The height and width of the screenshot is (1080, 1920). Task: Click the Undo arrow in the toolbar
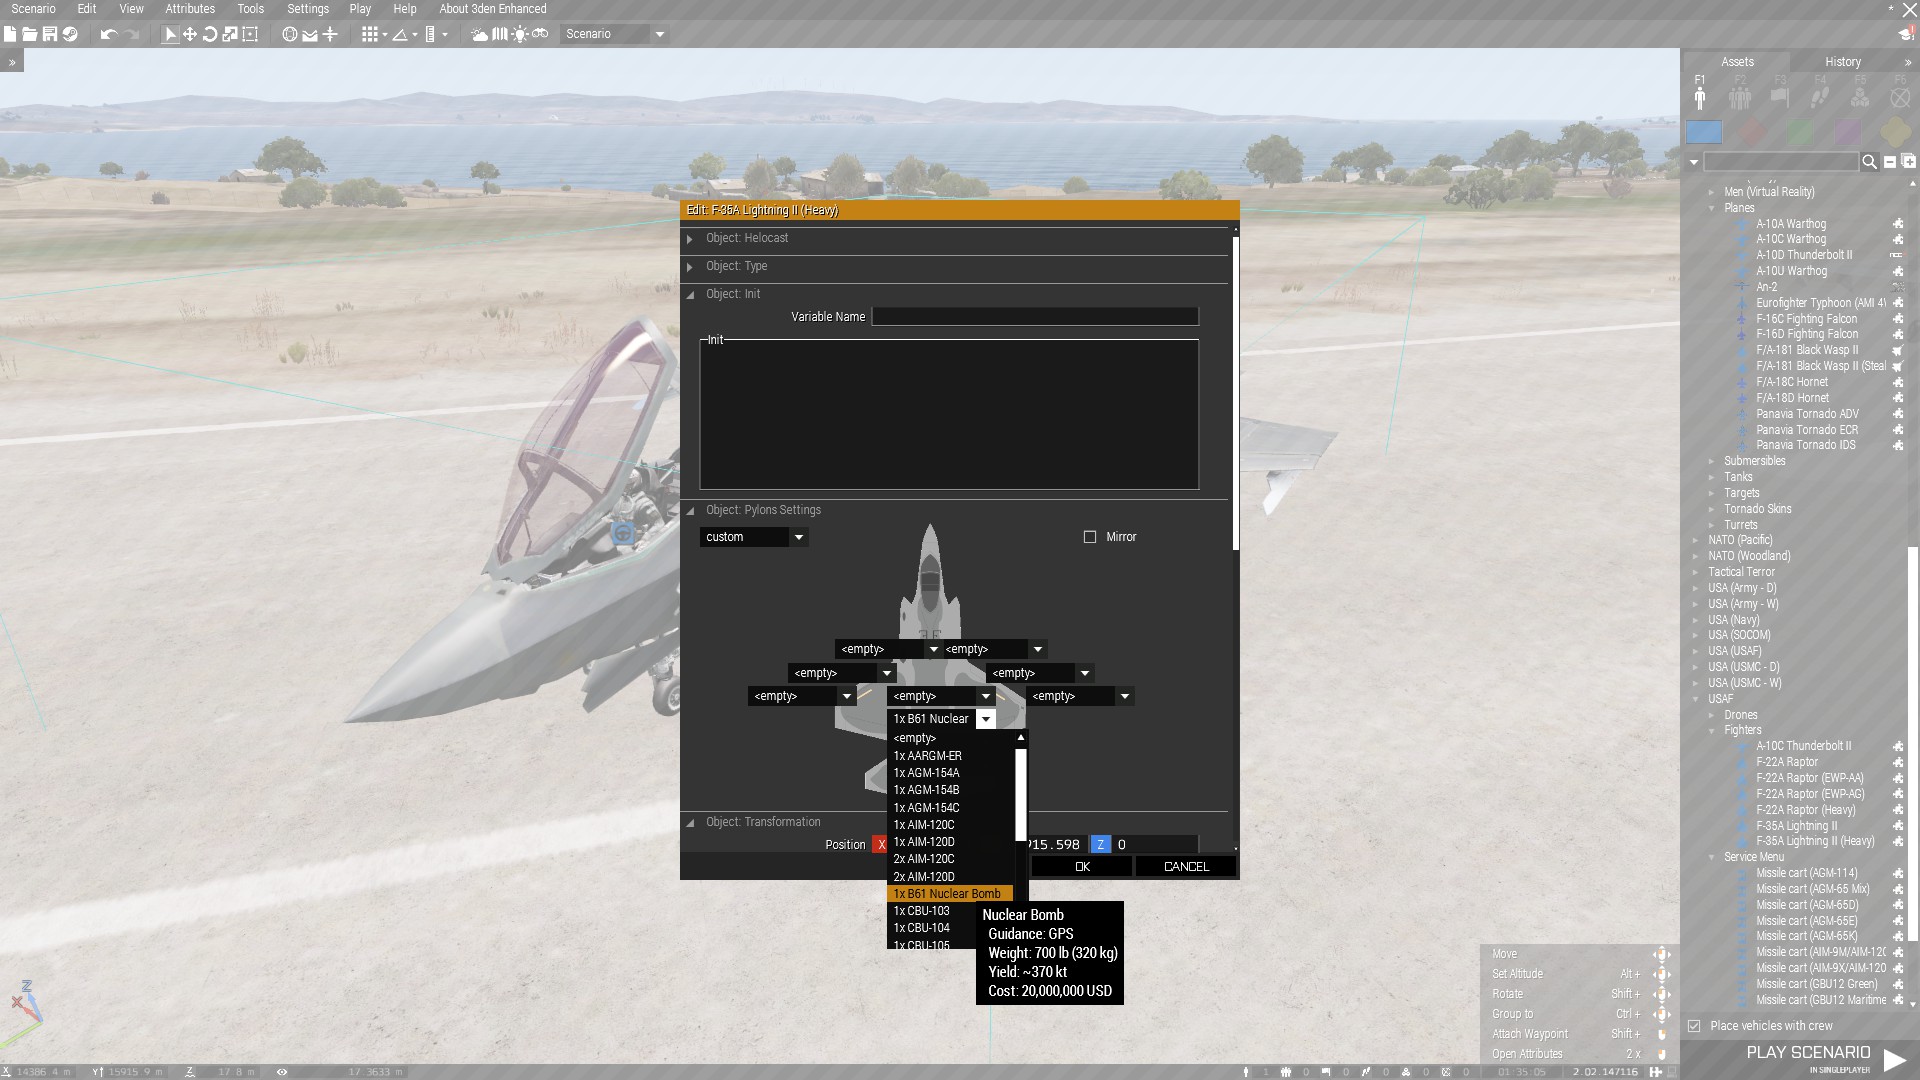(108, 34)
